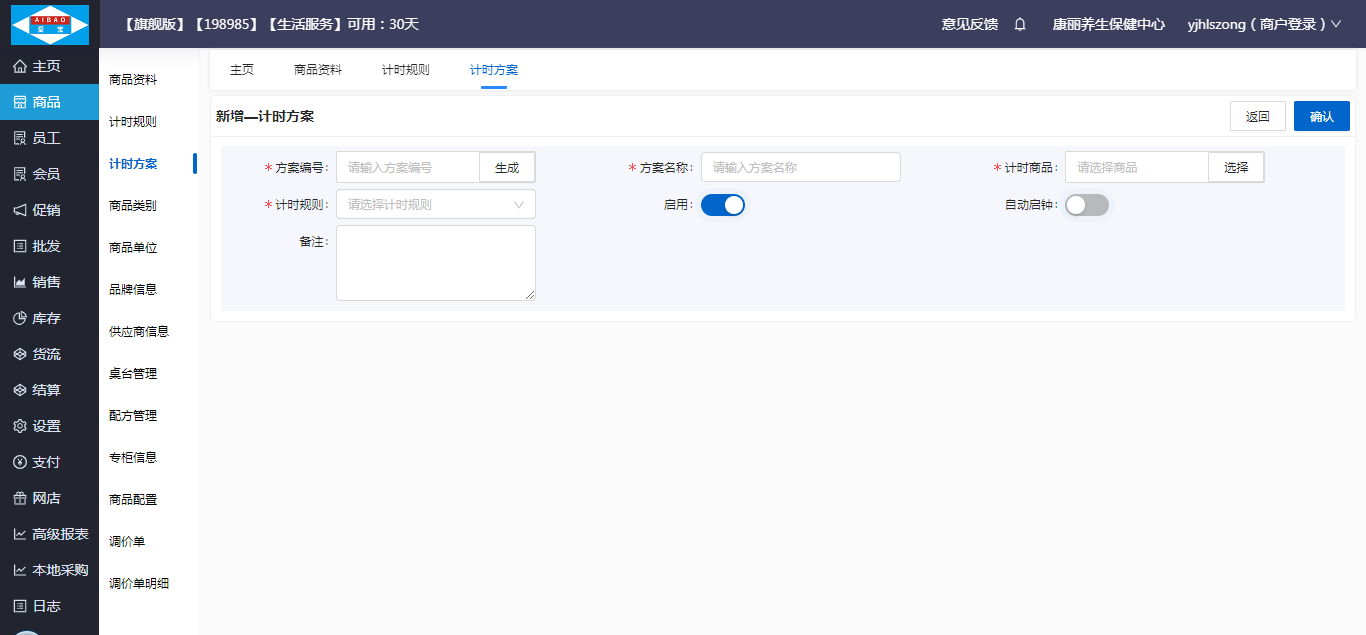Open the 日志 log section
The image size is (1366, 635).
click(49, 606)
